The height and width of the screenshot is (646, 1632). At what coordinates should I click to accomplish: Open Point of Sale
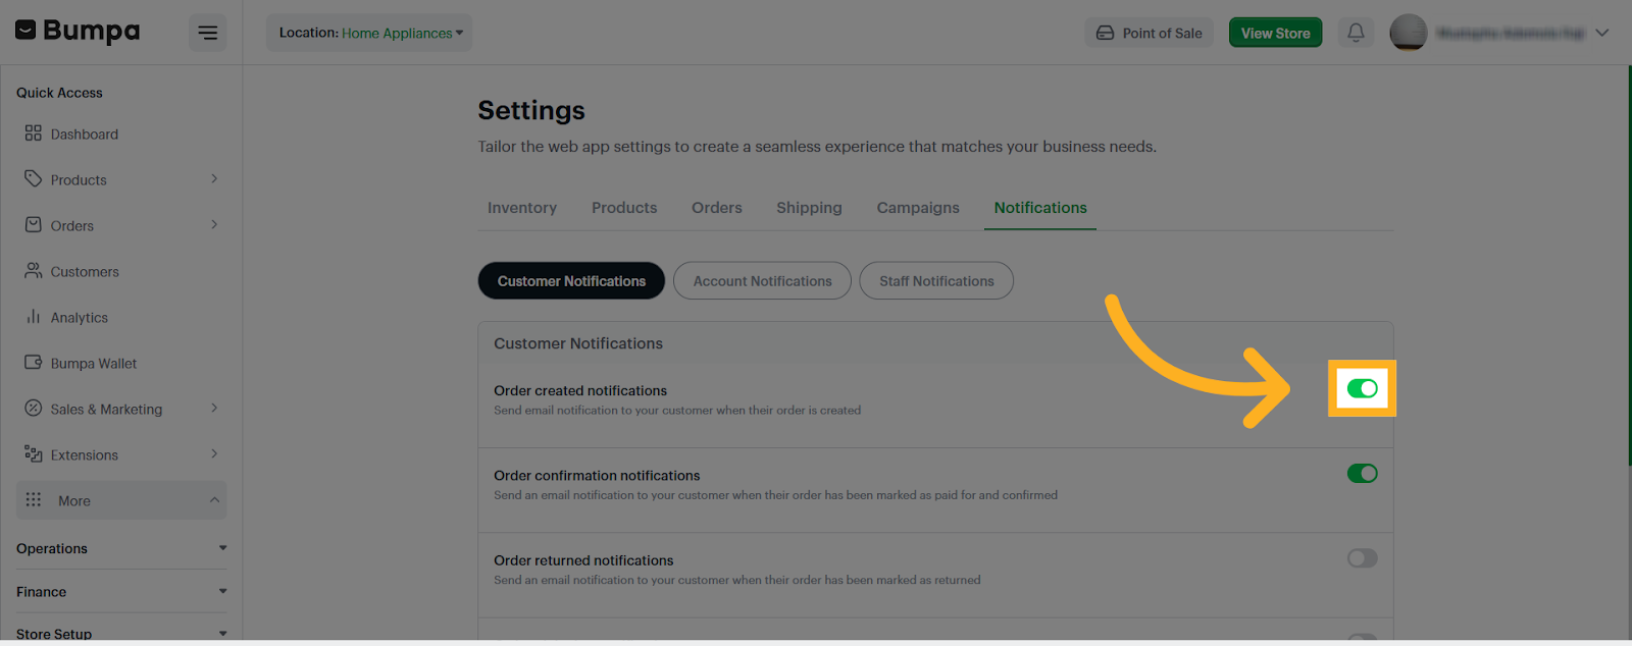coord(1149,33)
